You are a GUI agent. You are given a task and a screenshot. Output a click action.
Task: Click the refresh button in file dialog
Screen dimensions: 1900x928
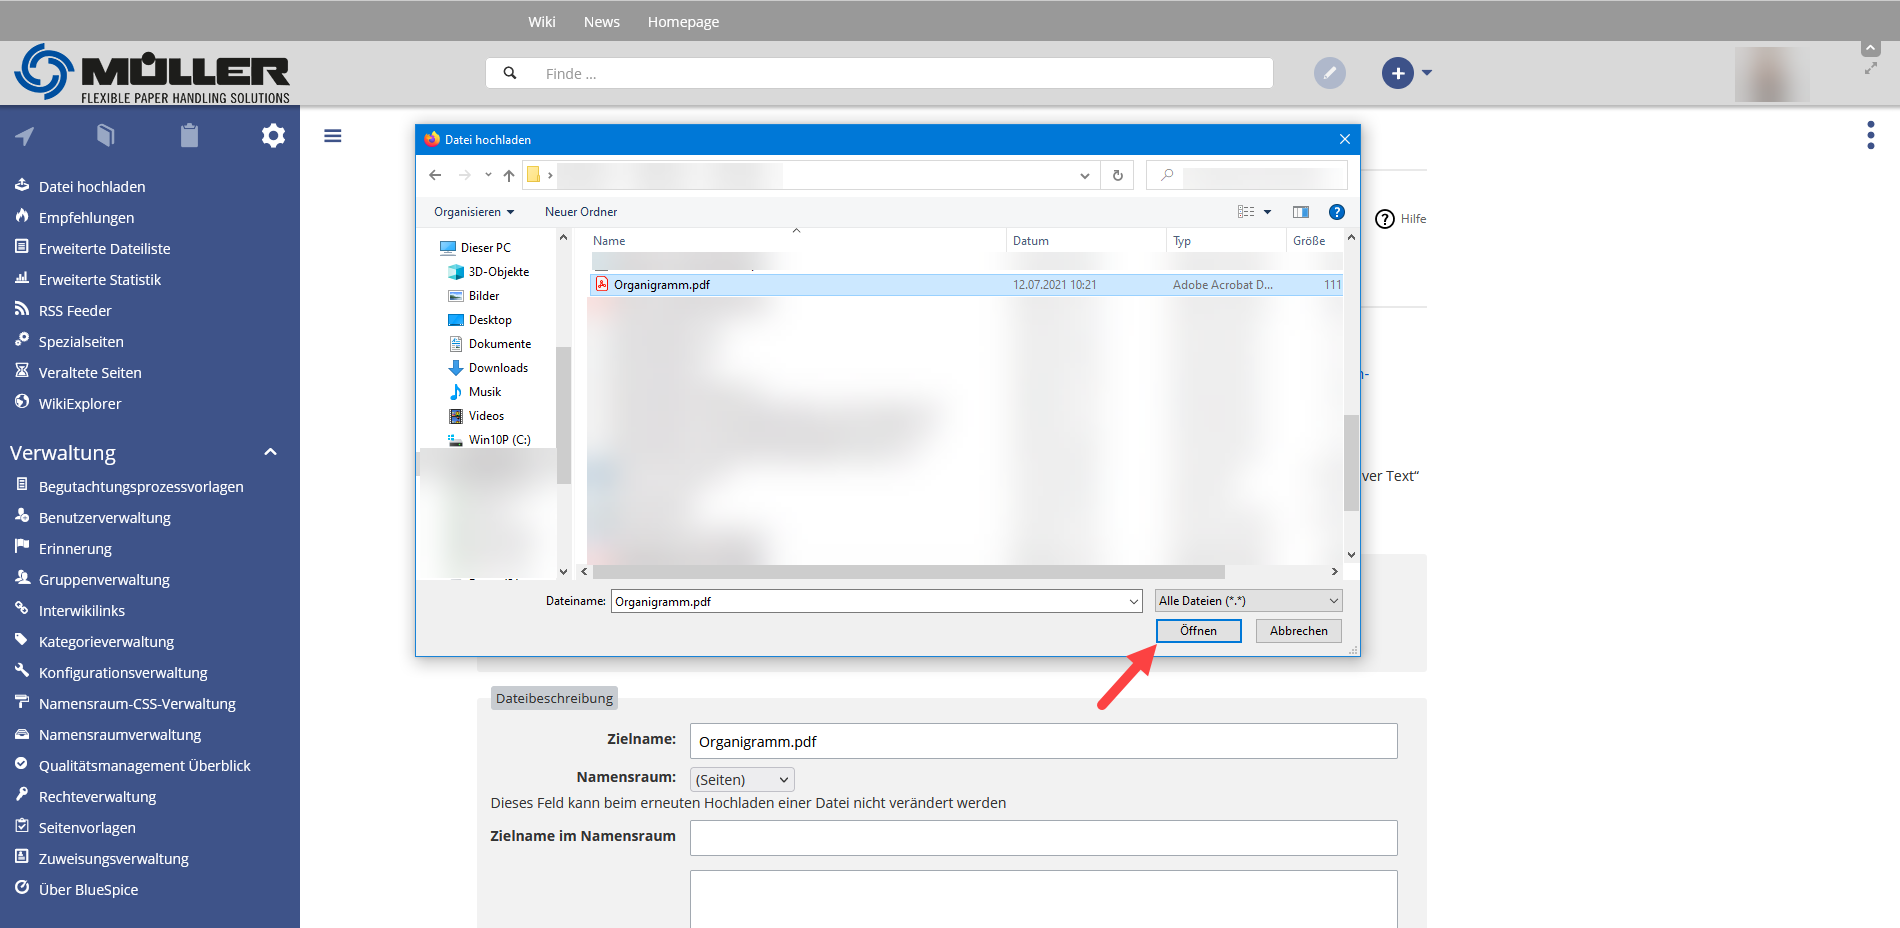click(1117, 175)
